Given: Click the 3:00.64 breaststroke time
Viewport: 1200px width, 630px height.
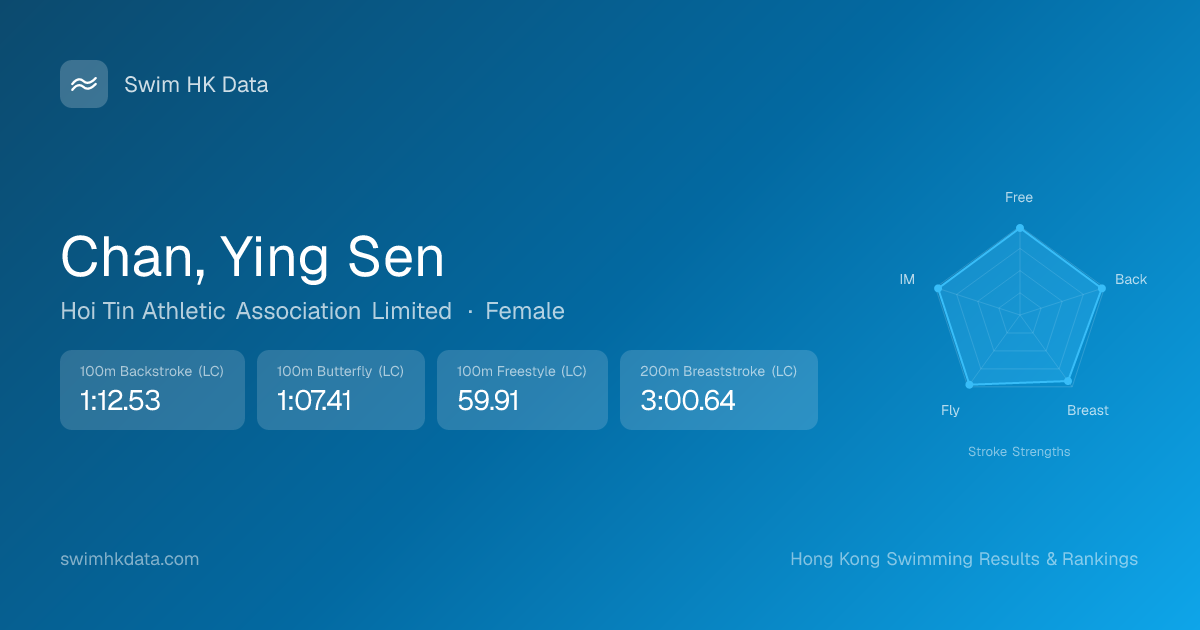Looking at the screenshot, I should pyautogui.click(x=687, y=401).
